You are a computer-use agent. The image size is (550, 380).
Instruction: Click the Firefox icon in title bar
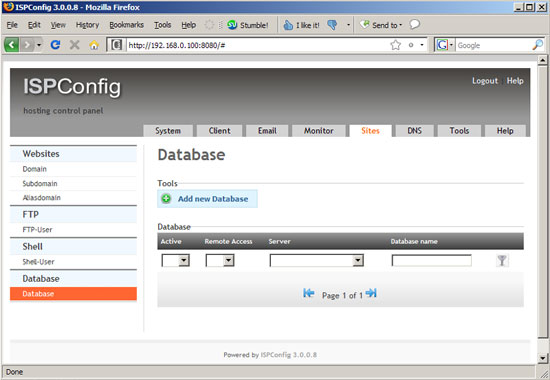pyautogui.click(x=8, y=7)
